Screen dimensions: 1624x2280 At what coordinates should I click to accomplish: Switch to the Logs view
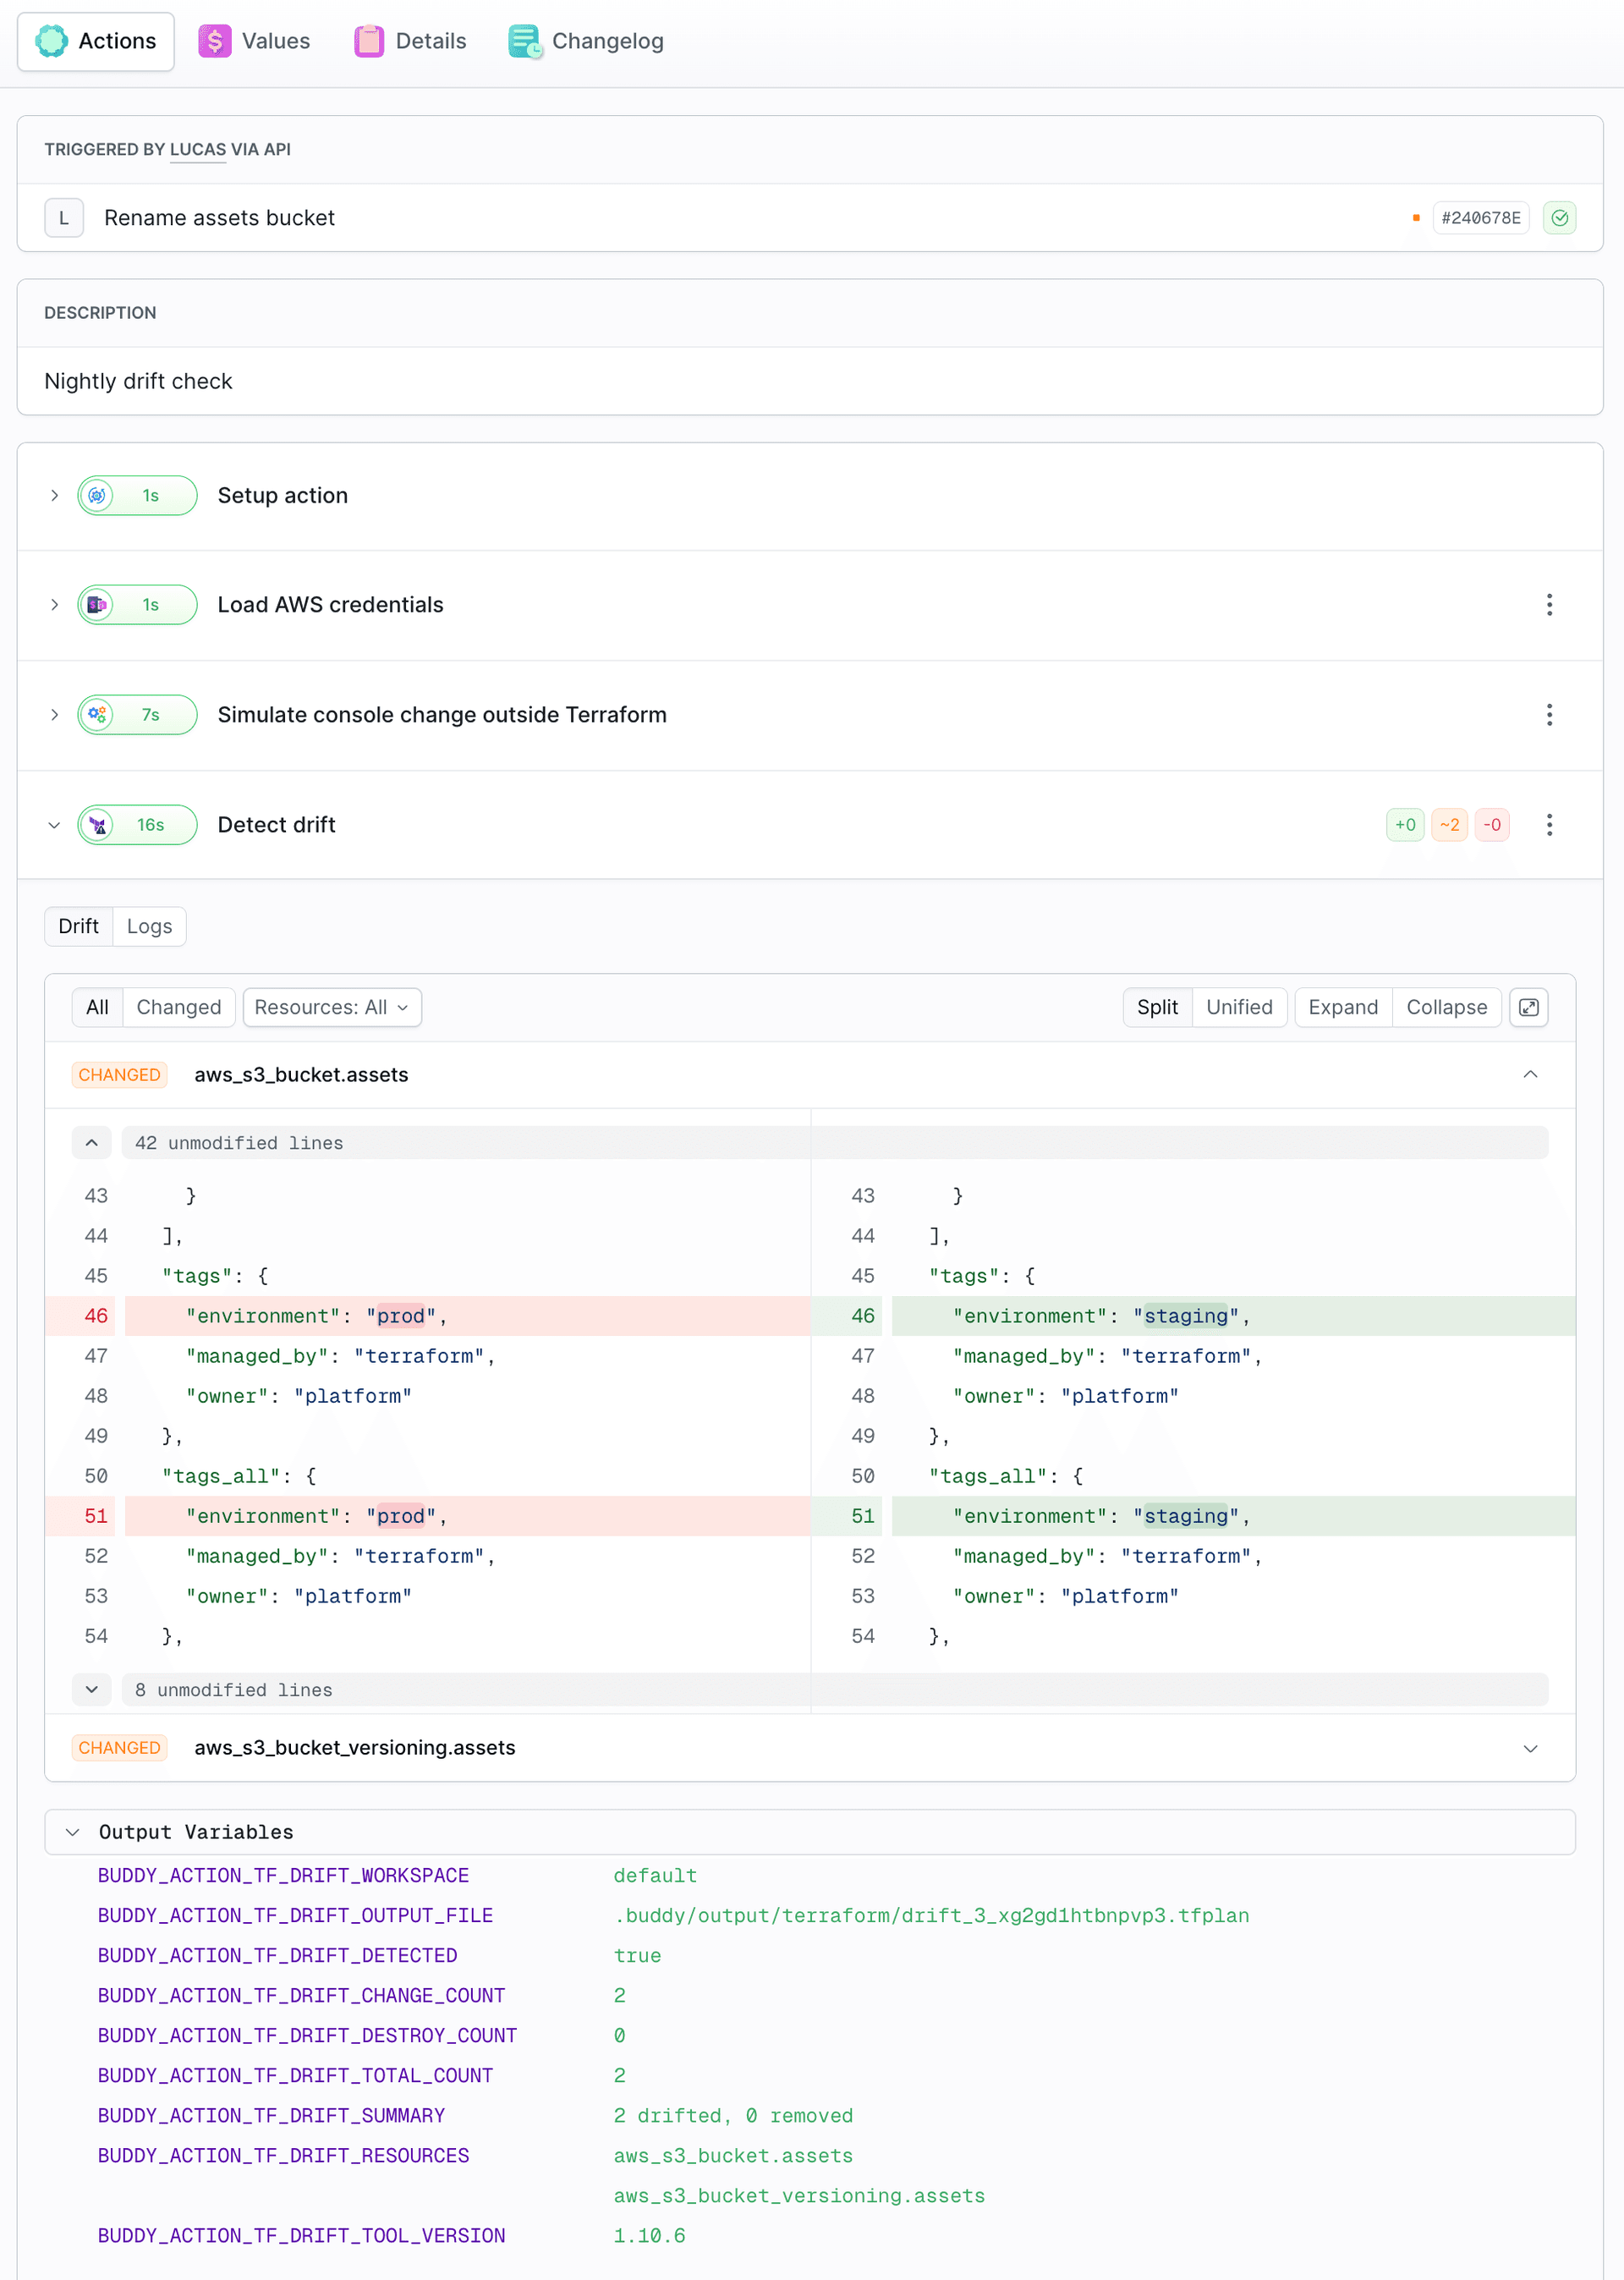(150, 926)
